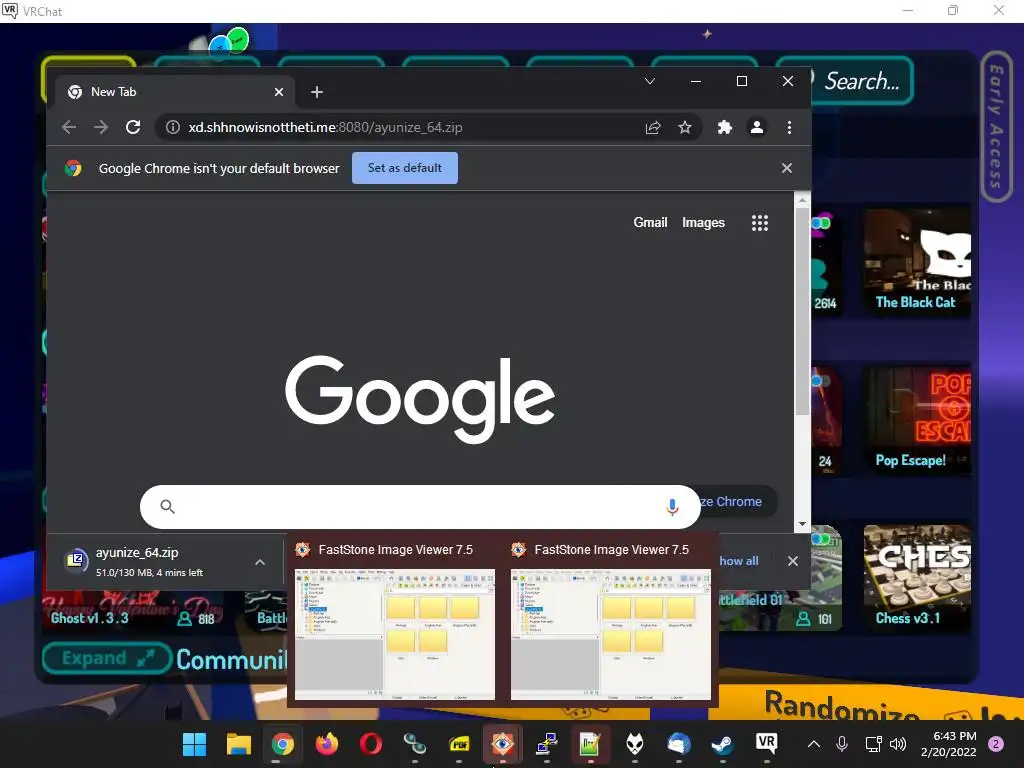Open the clock showing 6:43 PM
The image size is (1024, 768).
click(x=948, y=744)
